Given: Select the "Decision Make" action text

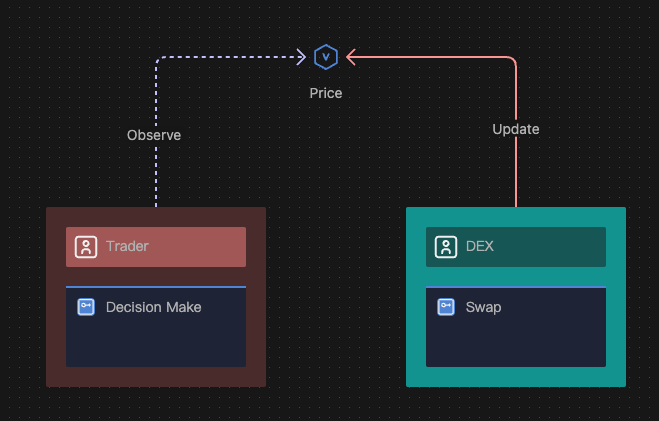Looking at the screenshot, I should 153,307.
